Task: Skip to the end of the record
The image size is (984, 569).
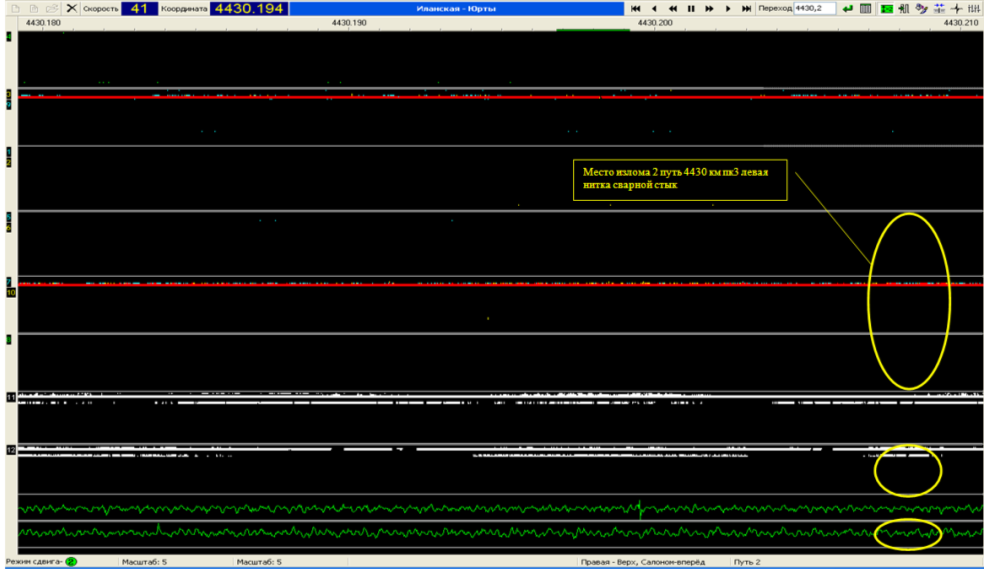Action: point(746,8)
